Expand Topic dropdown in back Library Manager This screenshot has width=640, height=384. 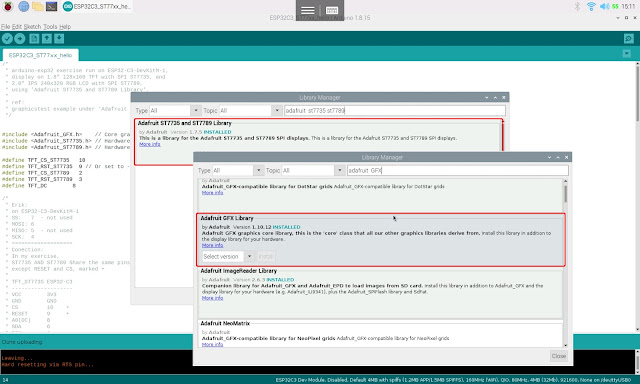click(x=277, y=111)
